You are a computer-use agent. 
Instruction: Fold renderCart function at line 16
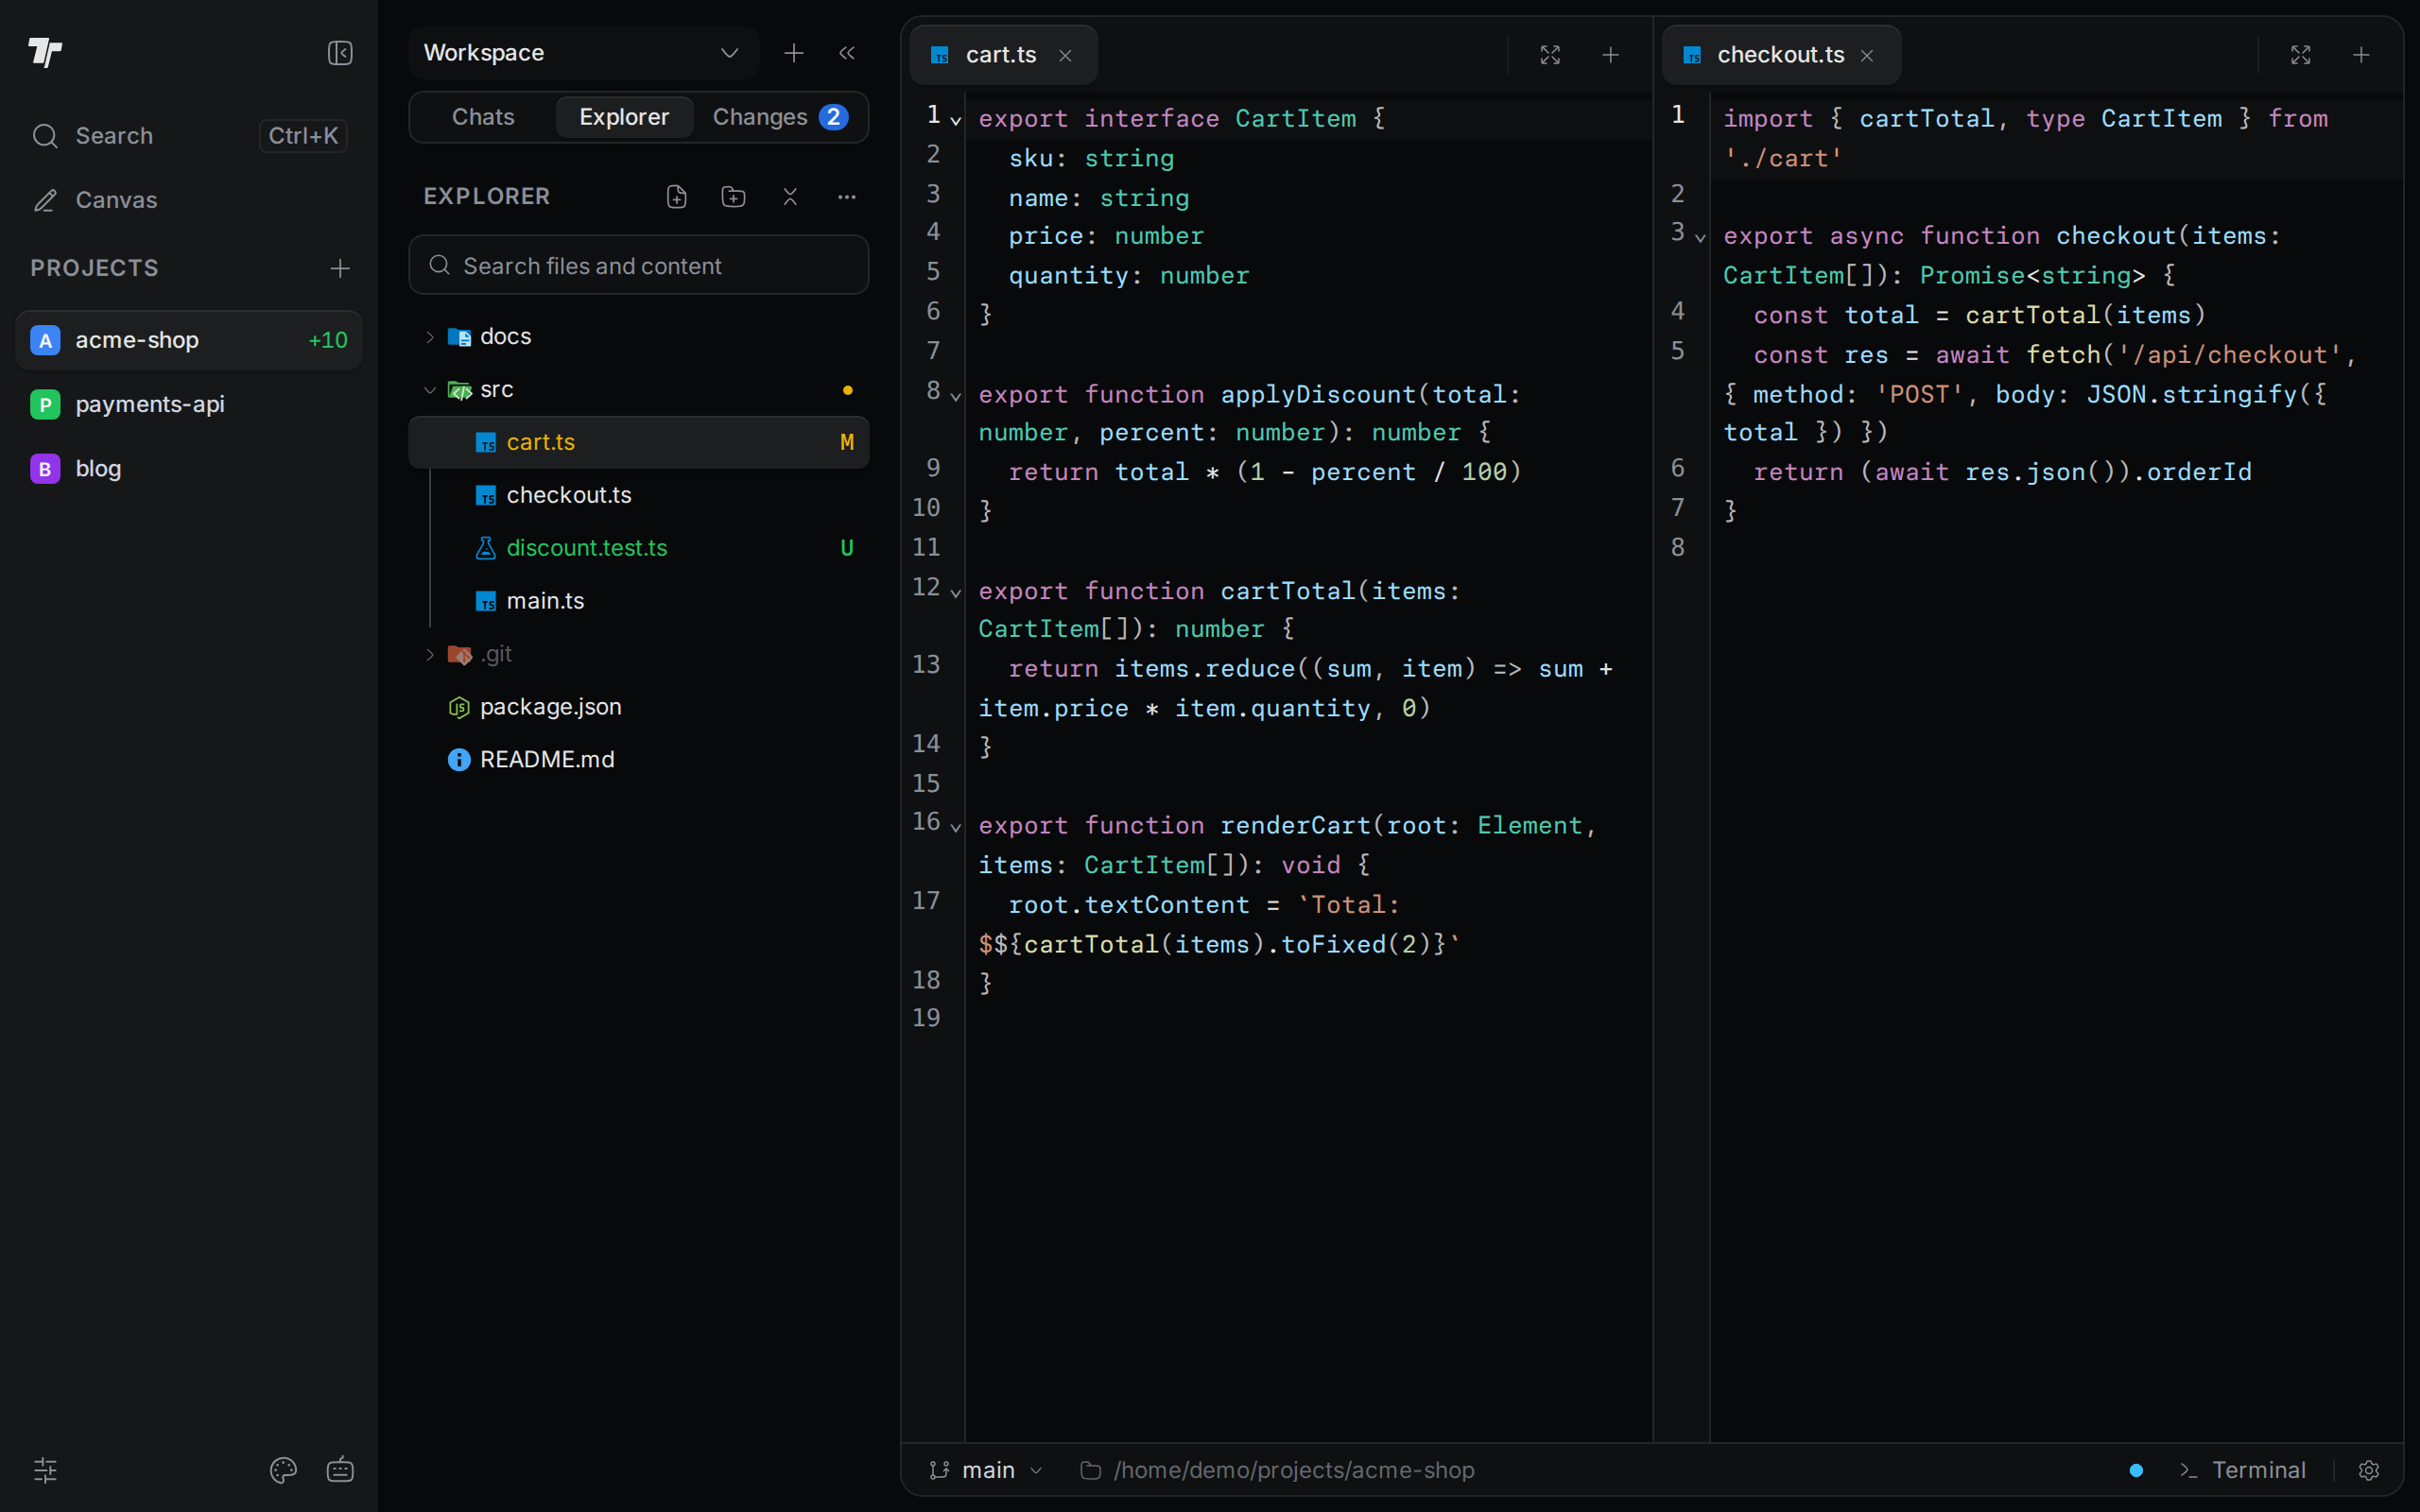[x=956, y=828]
